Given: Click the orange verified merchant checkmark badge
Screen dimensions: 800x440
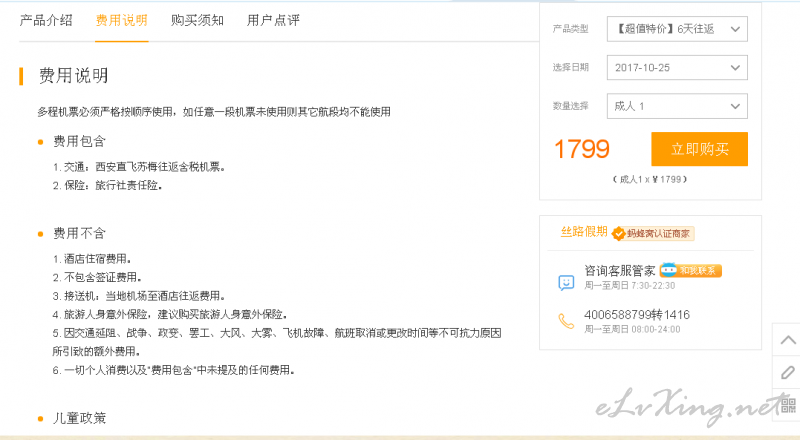Looking at the screenshot, I should coord(618,234).
